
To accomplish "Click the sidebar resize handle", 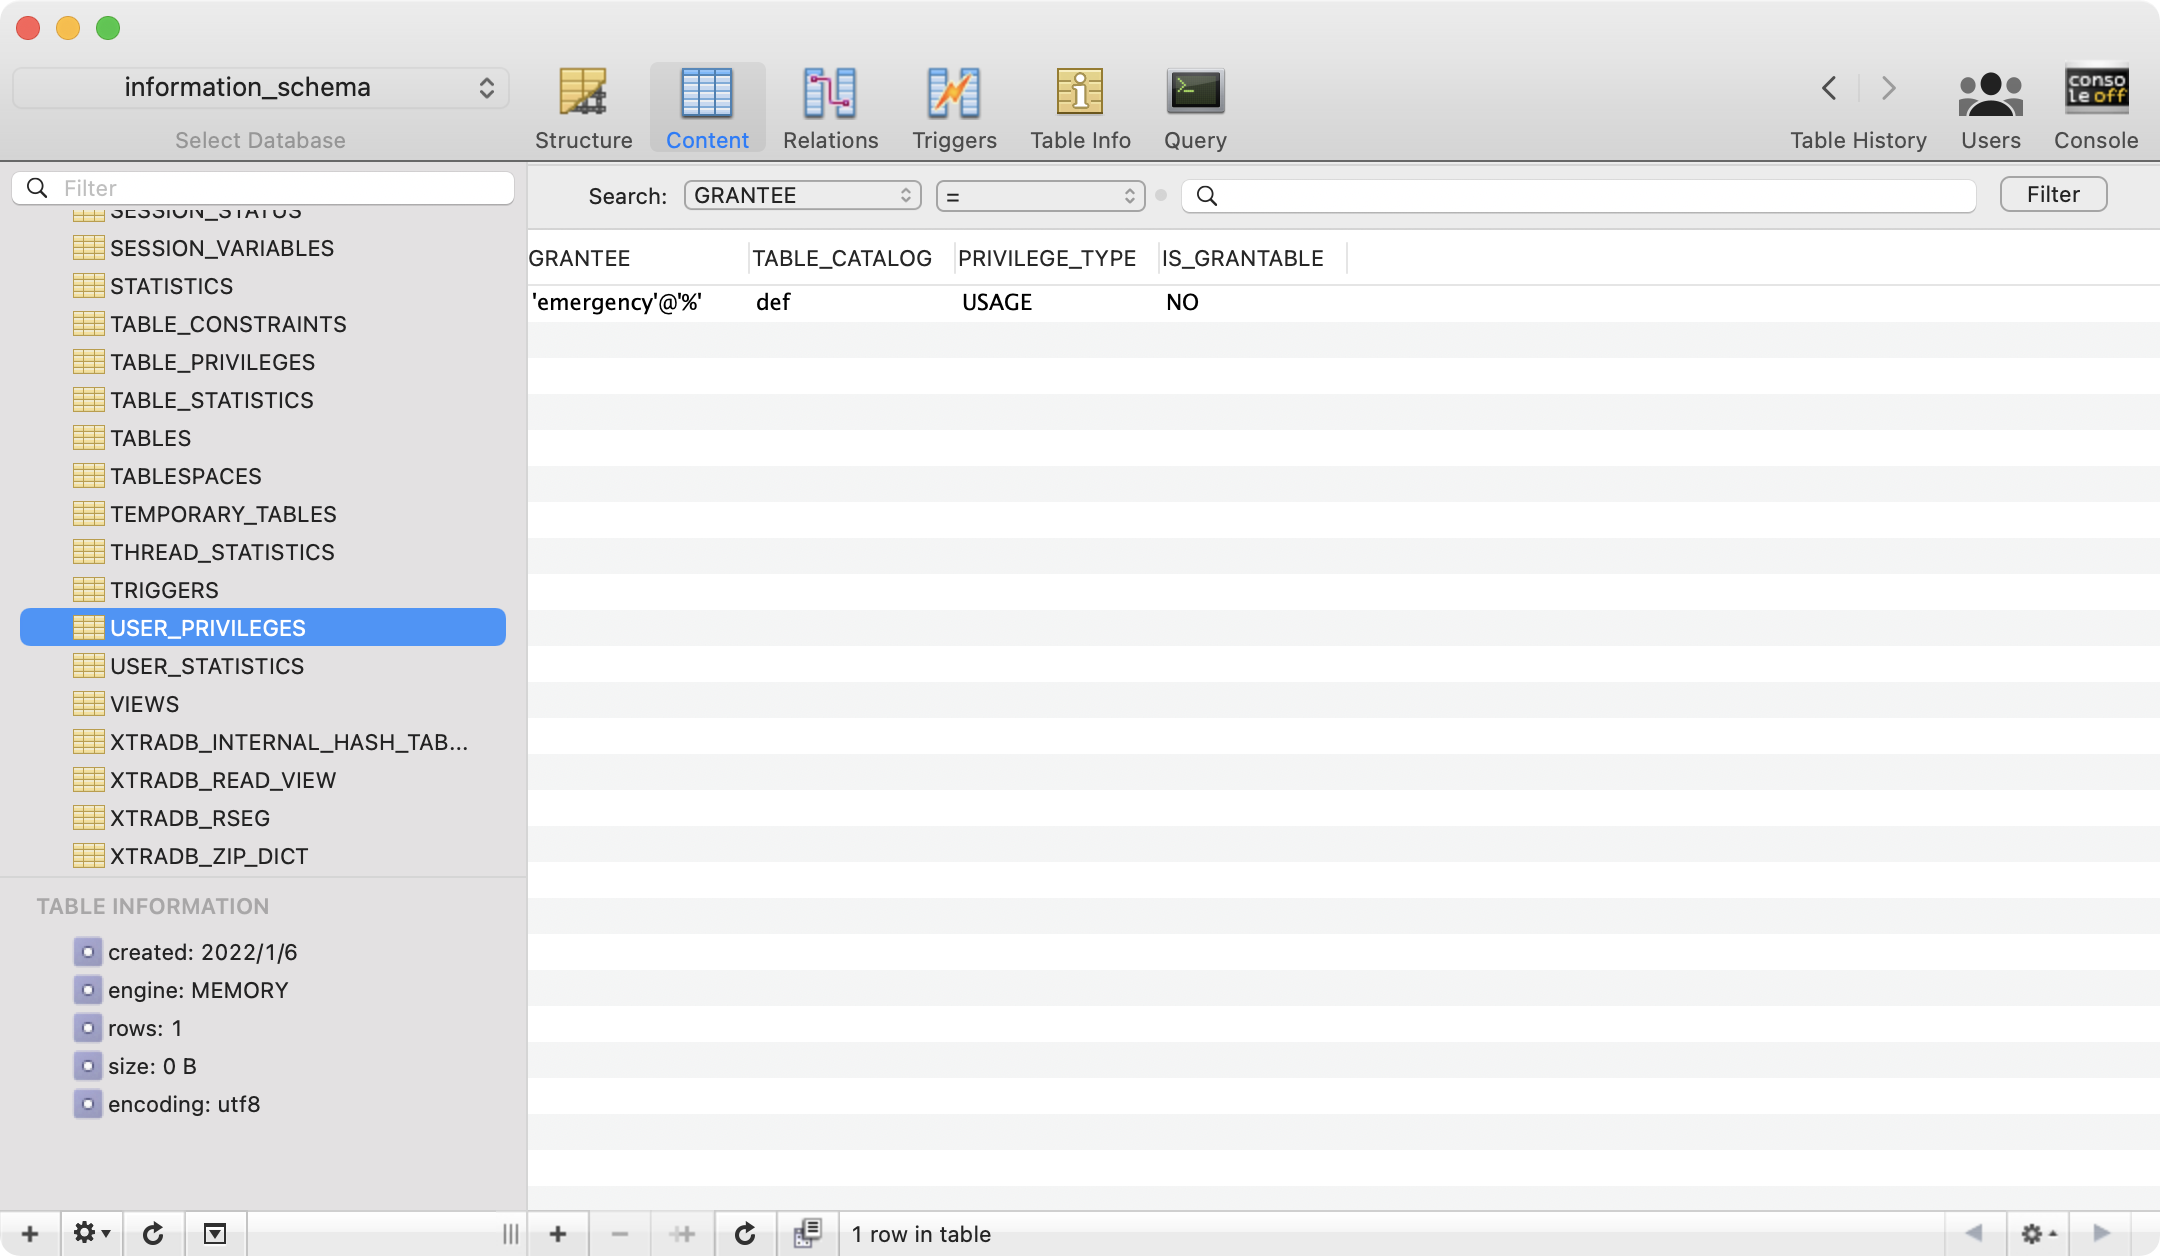I will coord(511,1234).
